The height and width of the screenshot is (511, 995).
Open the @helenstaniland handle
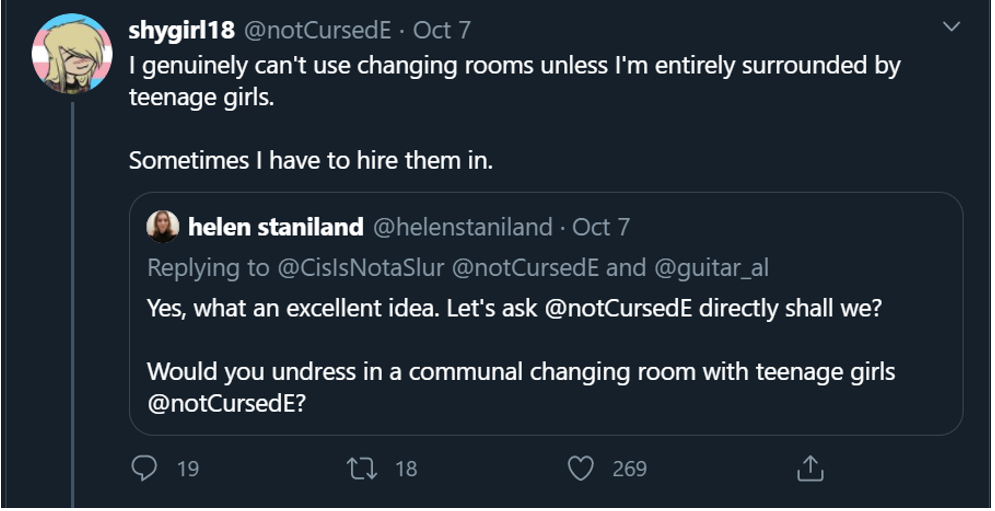click(463, 227)
